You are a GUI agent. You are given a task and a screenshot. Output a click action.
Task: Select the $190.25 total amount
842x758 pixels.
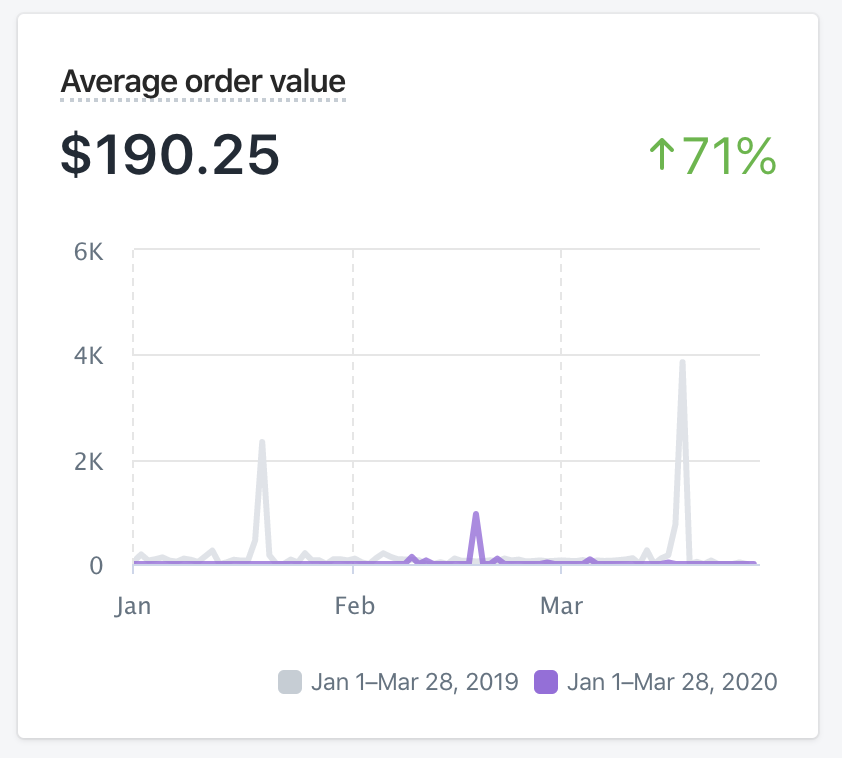pyautogui.click(x=170, y=156)
